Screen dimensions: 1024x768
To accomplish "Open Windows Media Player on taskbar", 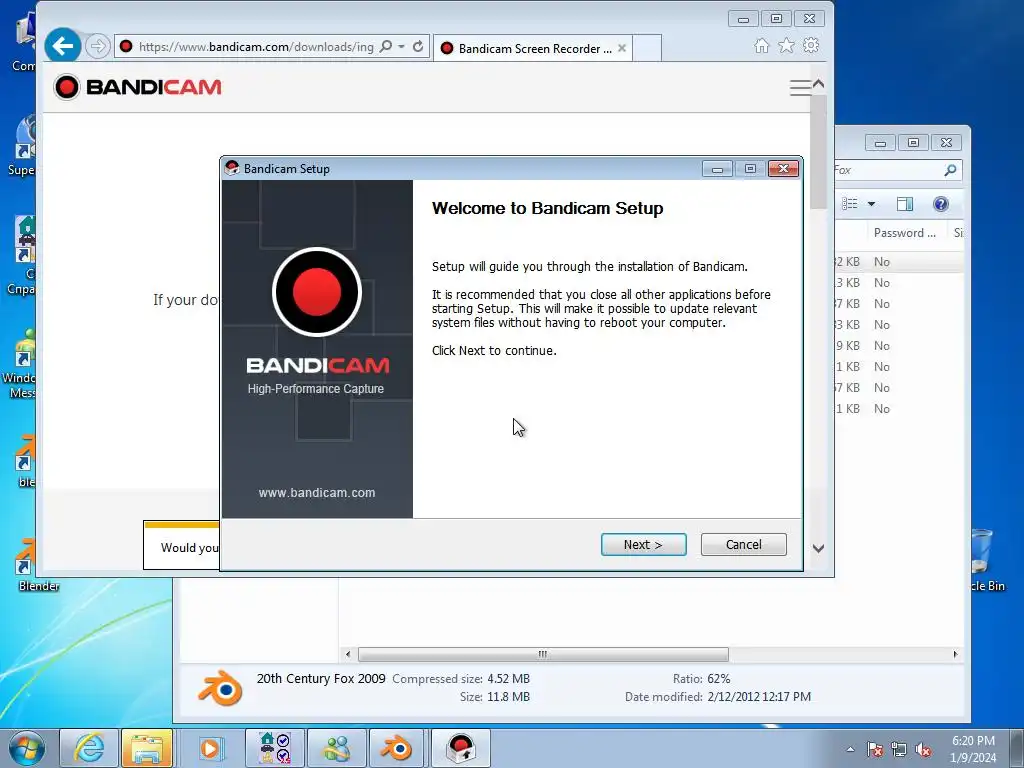I will point(210,748).
